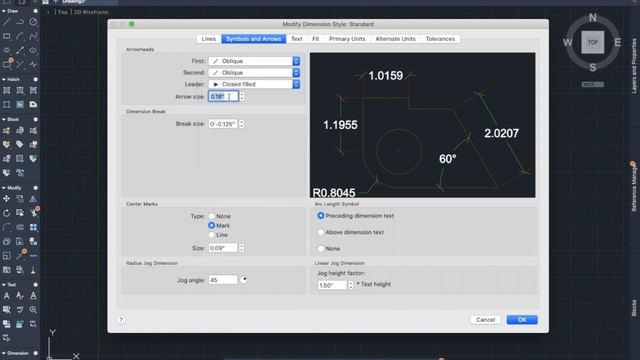Click the N compass direction on ViewCube
640x360 pixels.
[x=593, y=18]
